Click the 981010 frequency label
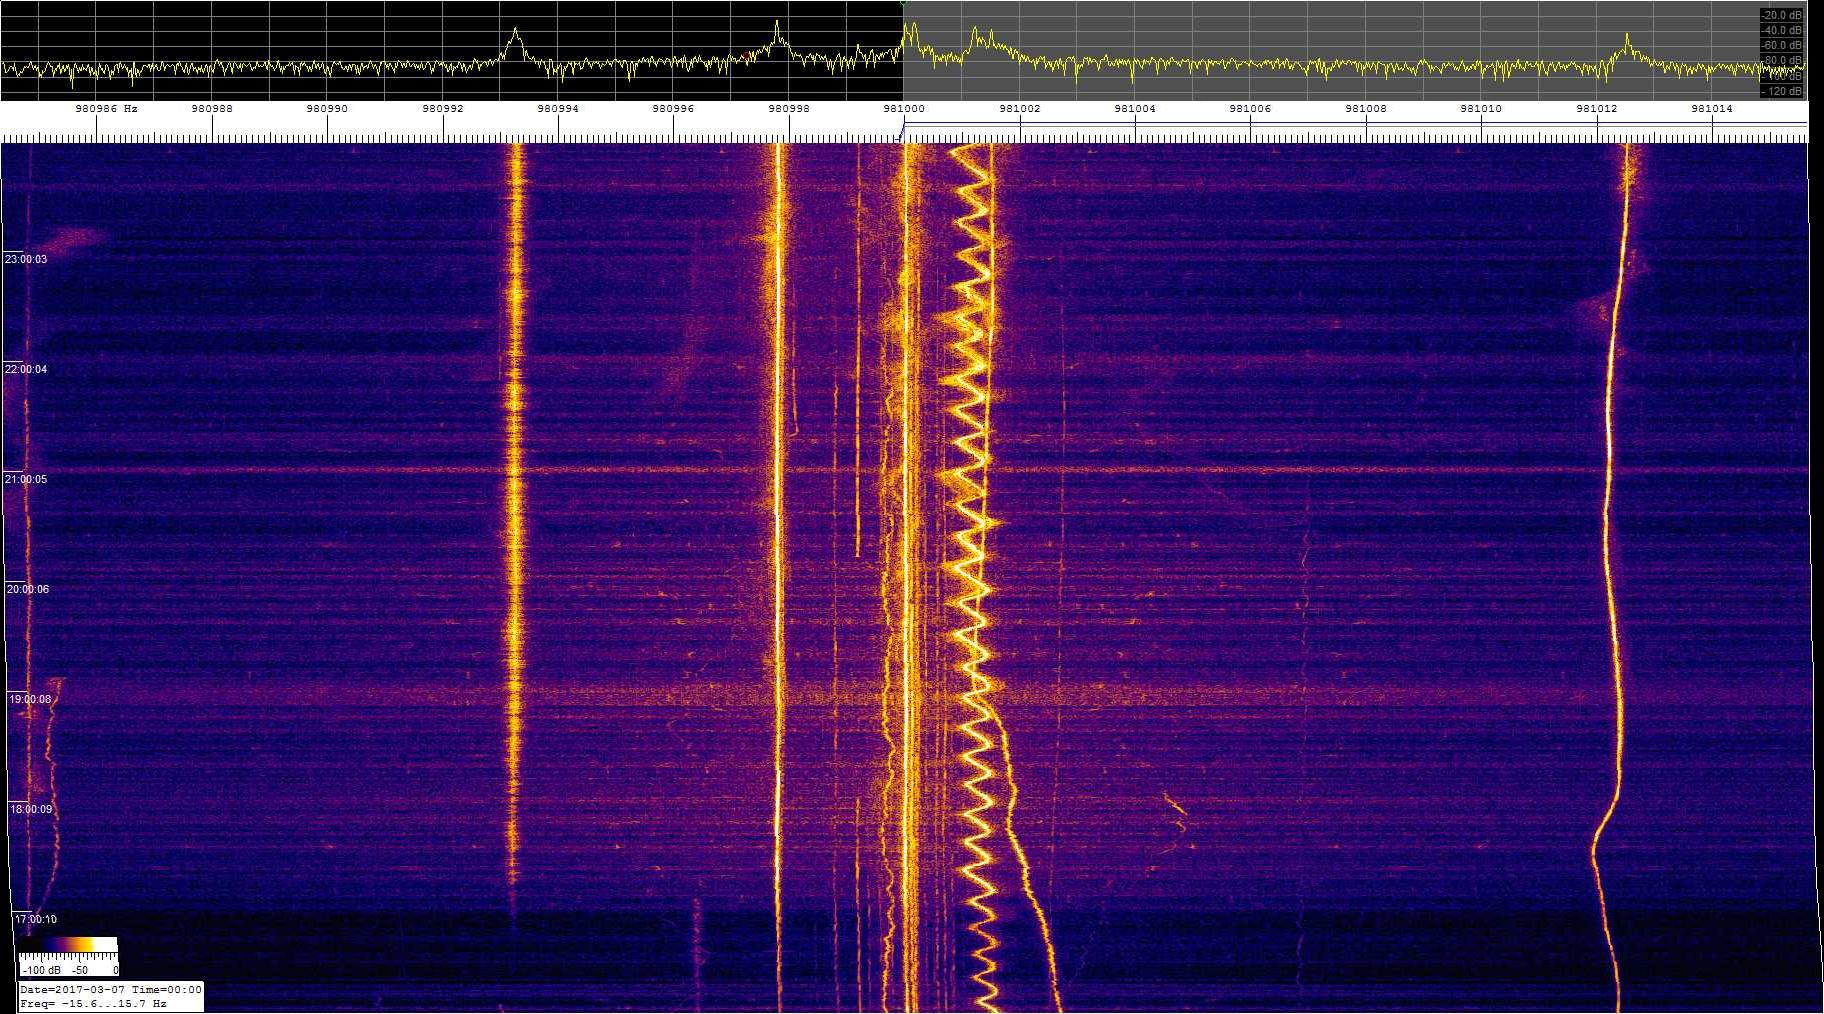The width and height of the screenshot is (1824, 1014). point(1481,108)
